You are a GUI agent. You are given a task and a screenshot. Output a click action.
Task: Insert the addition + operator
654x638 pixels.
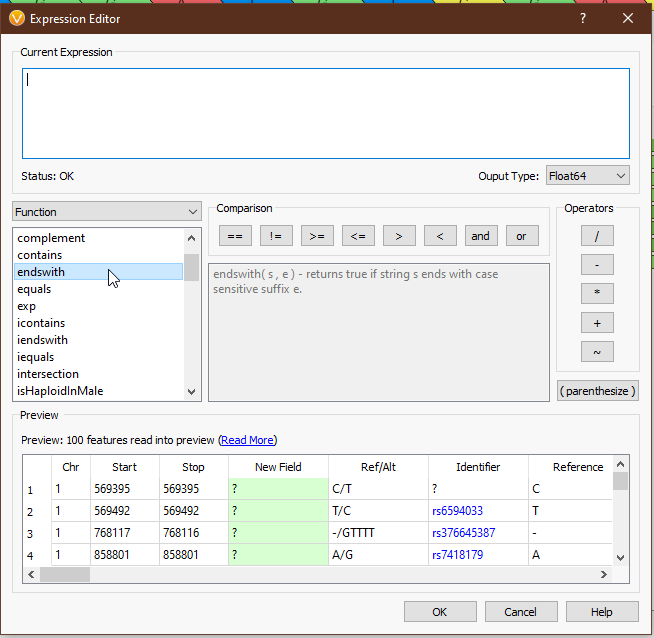tap(597, 323)
